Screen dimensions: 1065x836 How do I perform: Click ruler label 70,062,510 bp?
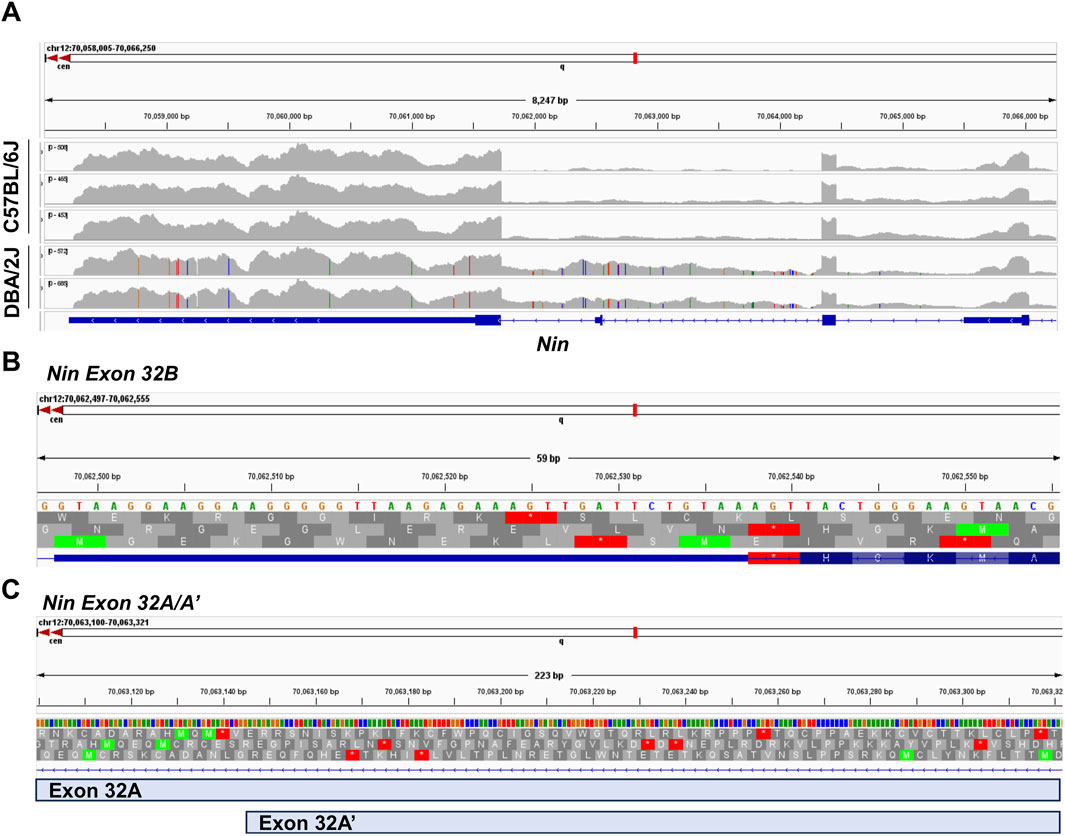pyautogui.click(x=271, y=475)
